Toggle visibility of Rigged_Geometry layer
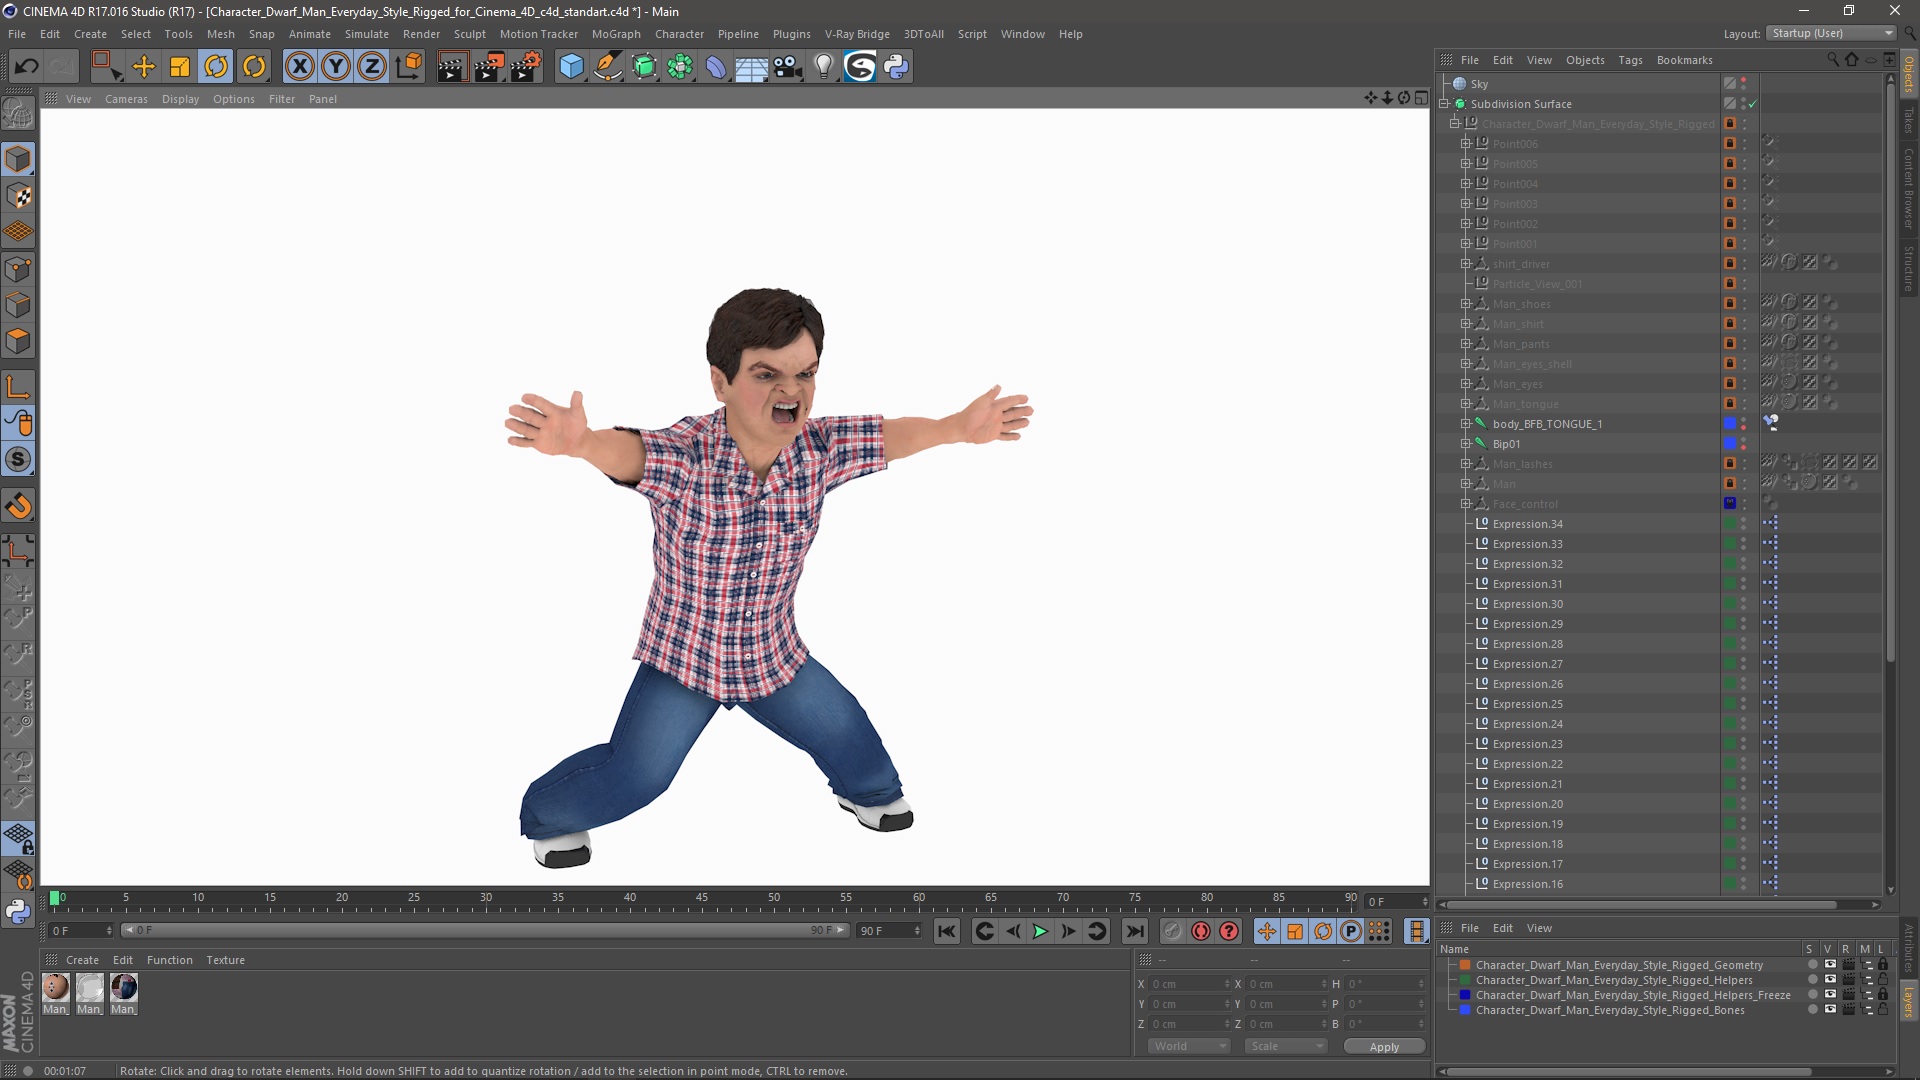 tap(1830, 965)
